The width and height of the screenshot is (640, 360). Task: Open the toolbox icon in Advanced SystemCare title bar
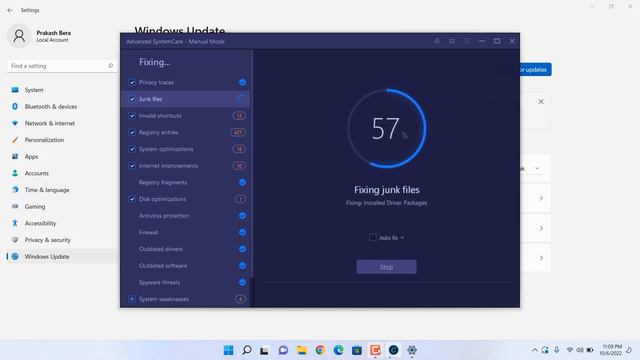pos(452,41)
